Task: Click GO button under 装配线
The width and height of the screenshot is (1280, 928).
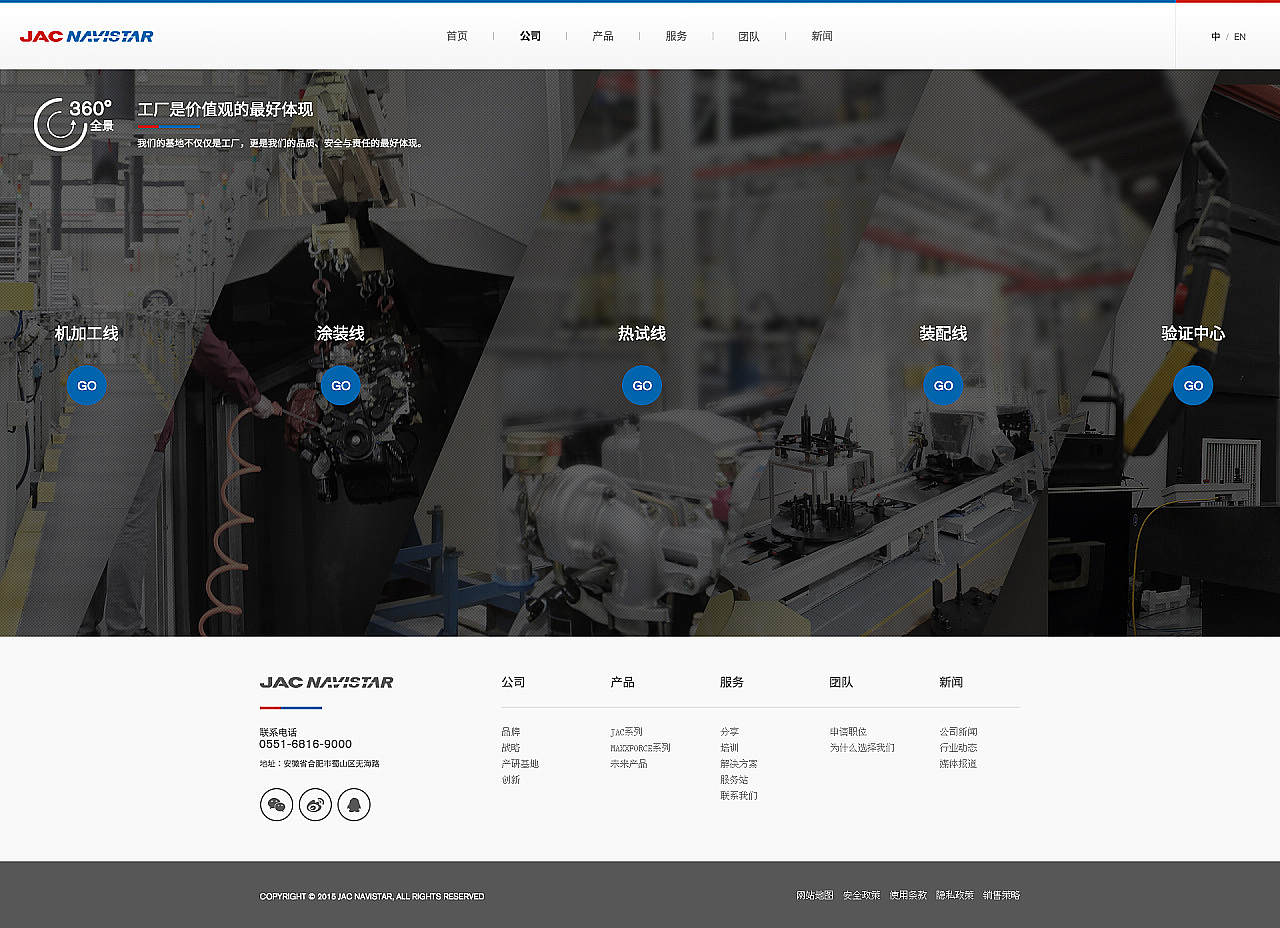Action: pyautogui.click(x=943, y=385)
